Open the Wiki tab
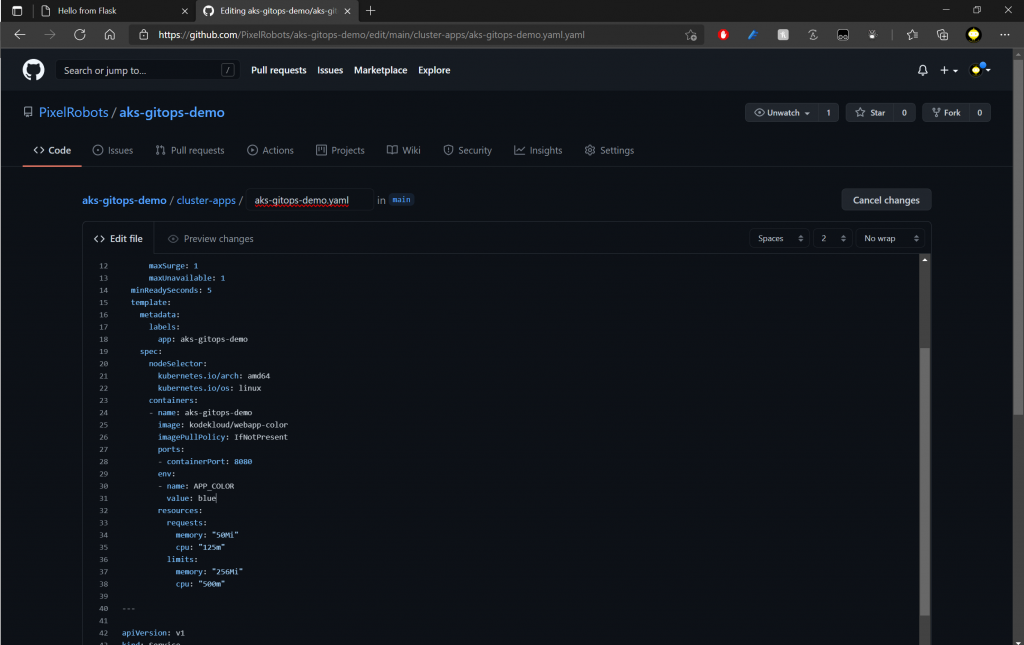This screenshot has height=645, width=1024. [404, 150]
